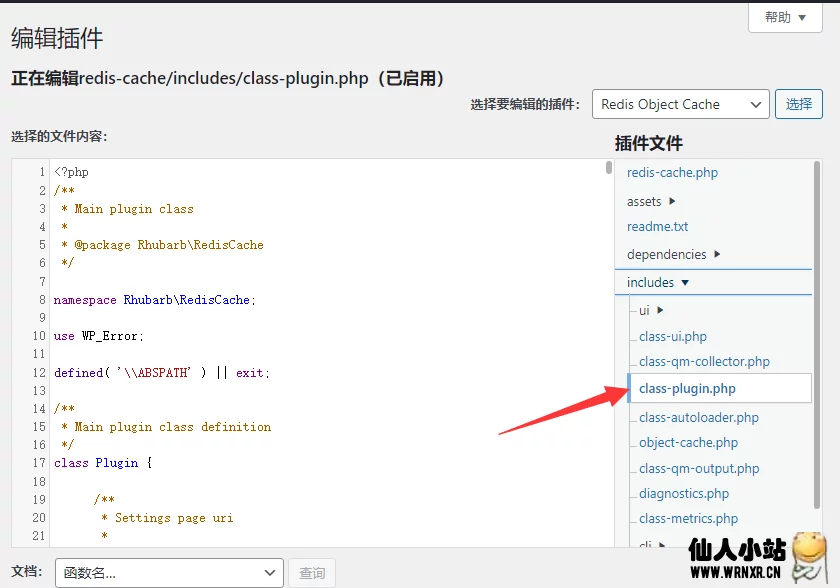Screen dimensions: 840x588
Task: Click the 查询 lookup button
Action: (312, 573)
